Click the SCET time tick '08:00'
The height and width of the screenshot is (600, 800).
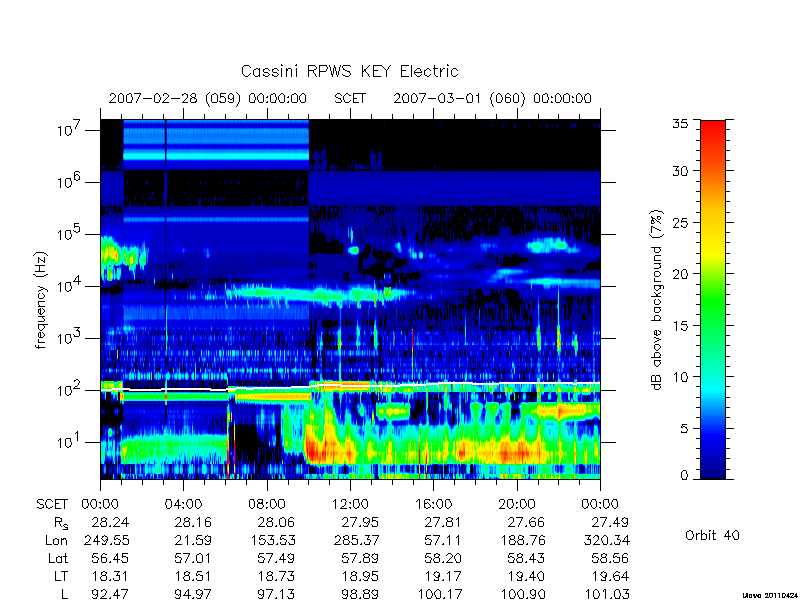tap(267, 504)
